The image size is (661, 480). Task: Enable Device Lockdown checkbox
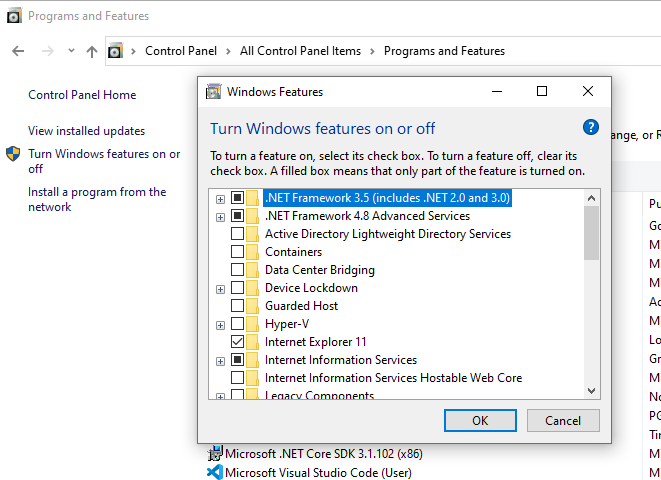click(237, 288)
